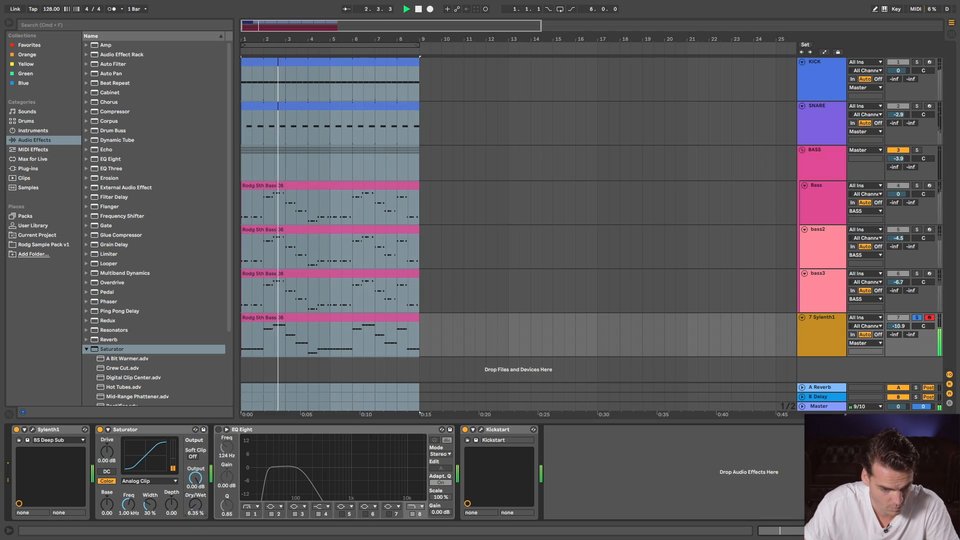This screenshot has height=540, width=960.
Task: Open Master output 9/10 dropdown
Action: click(868, 407)
